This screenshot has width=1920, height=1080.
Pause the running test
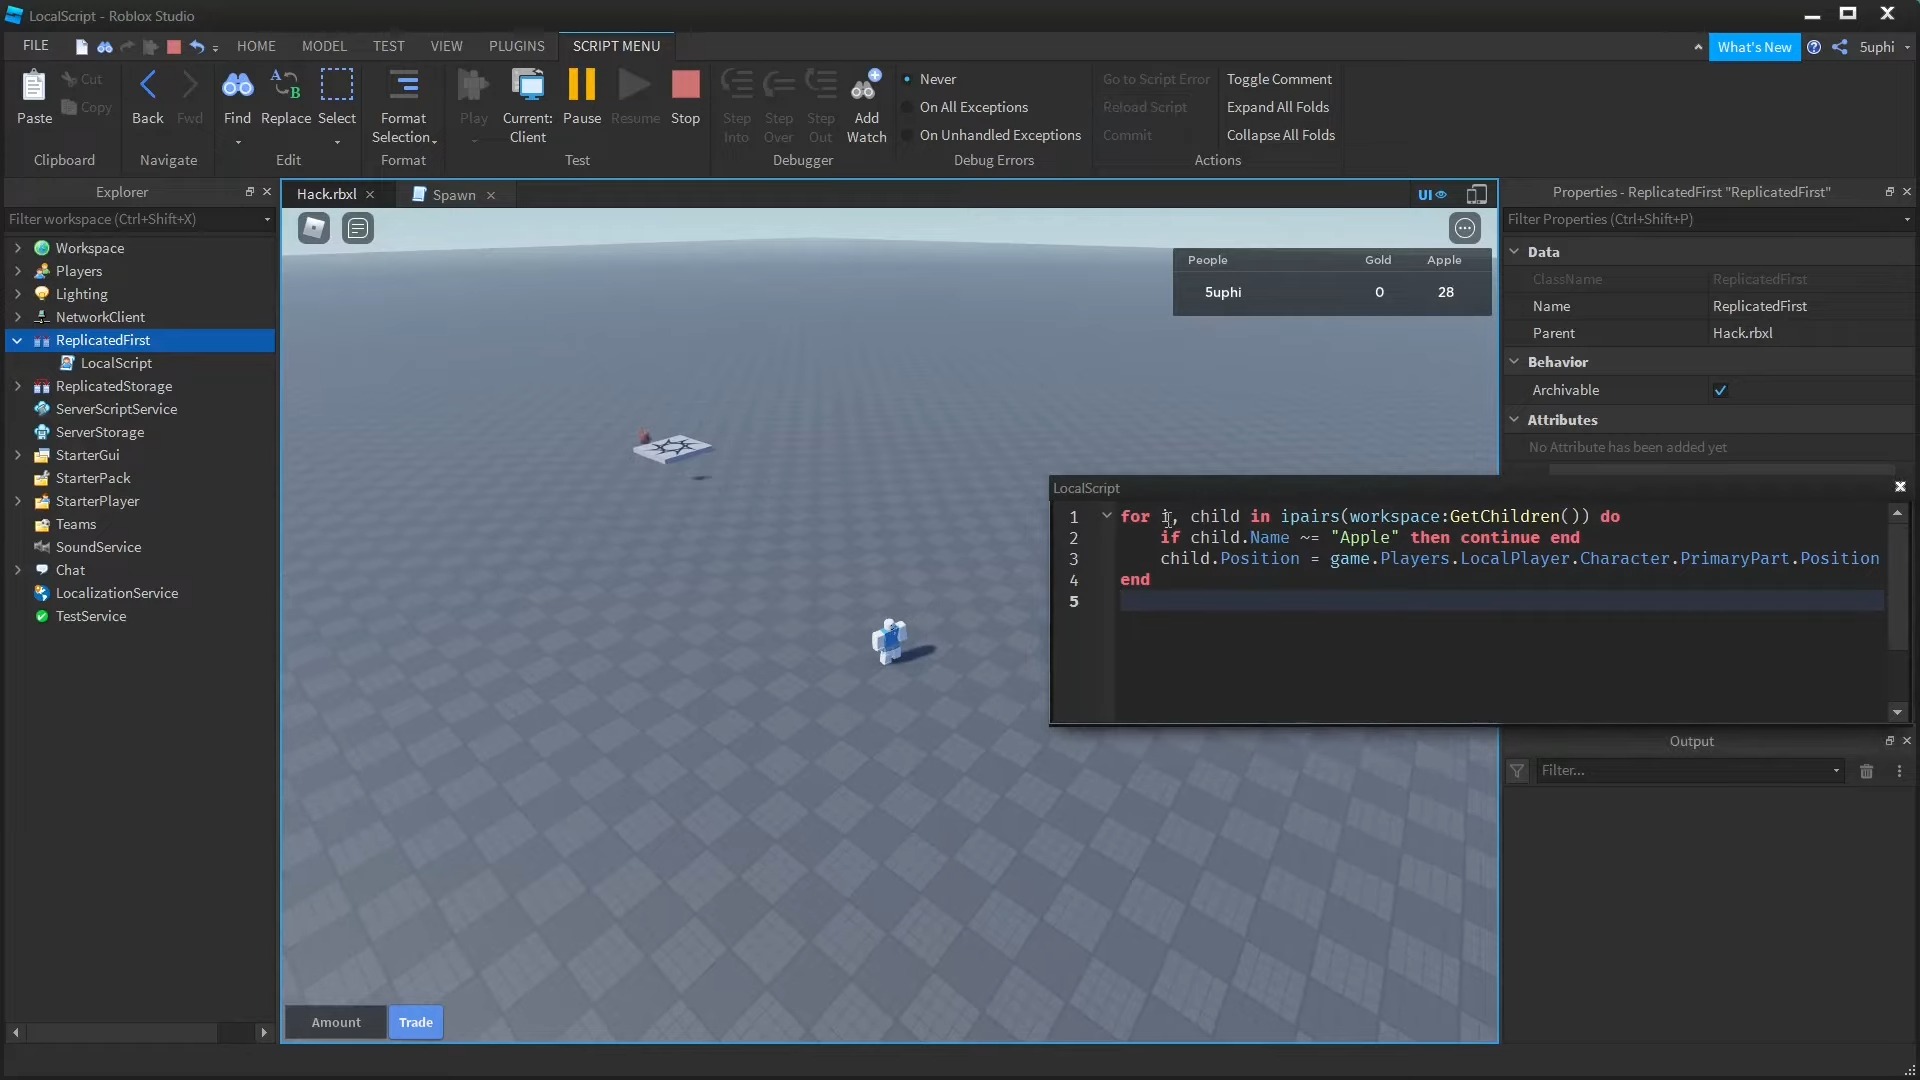point(582,86)
